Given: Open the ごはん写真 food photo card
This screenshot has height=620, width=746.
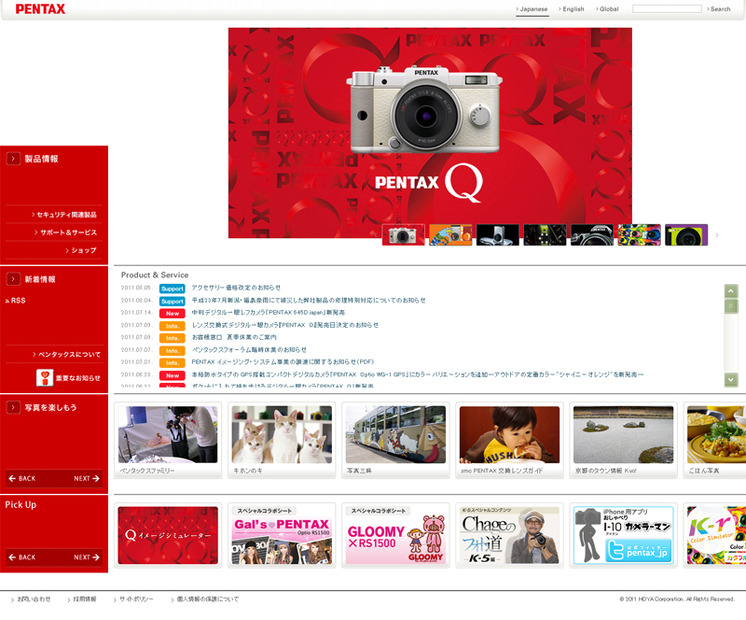Looking at the screenshot, I should coord(715,440).
